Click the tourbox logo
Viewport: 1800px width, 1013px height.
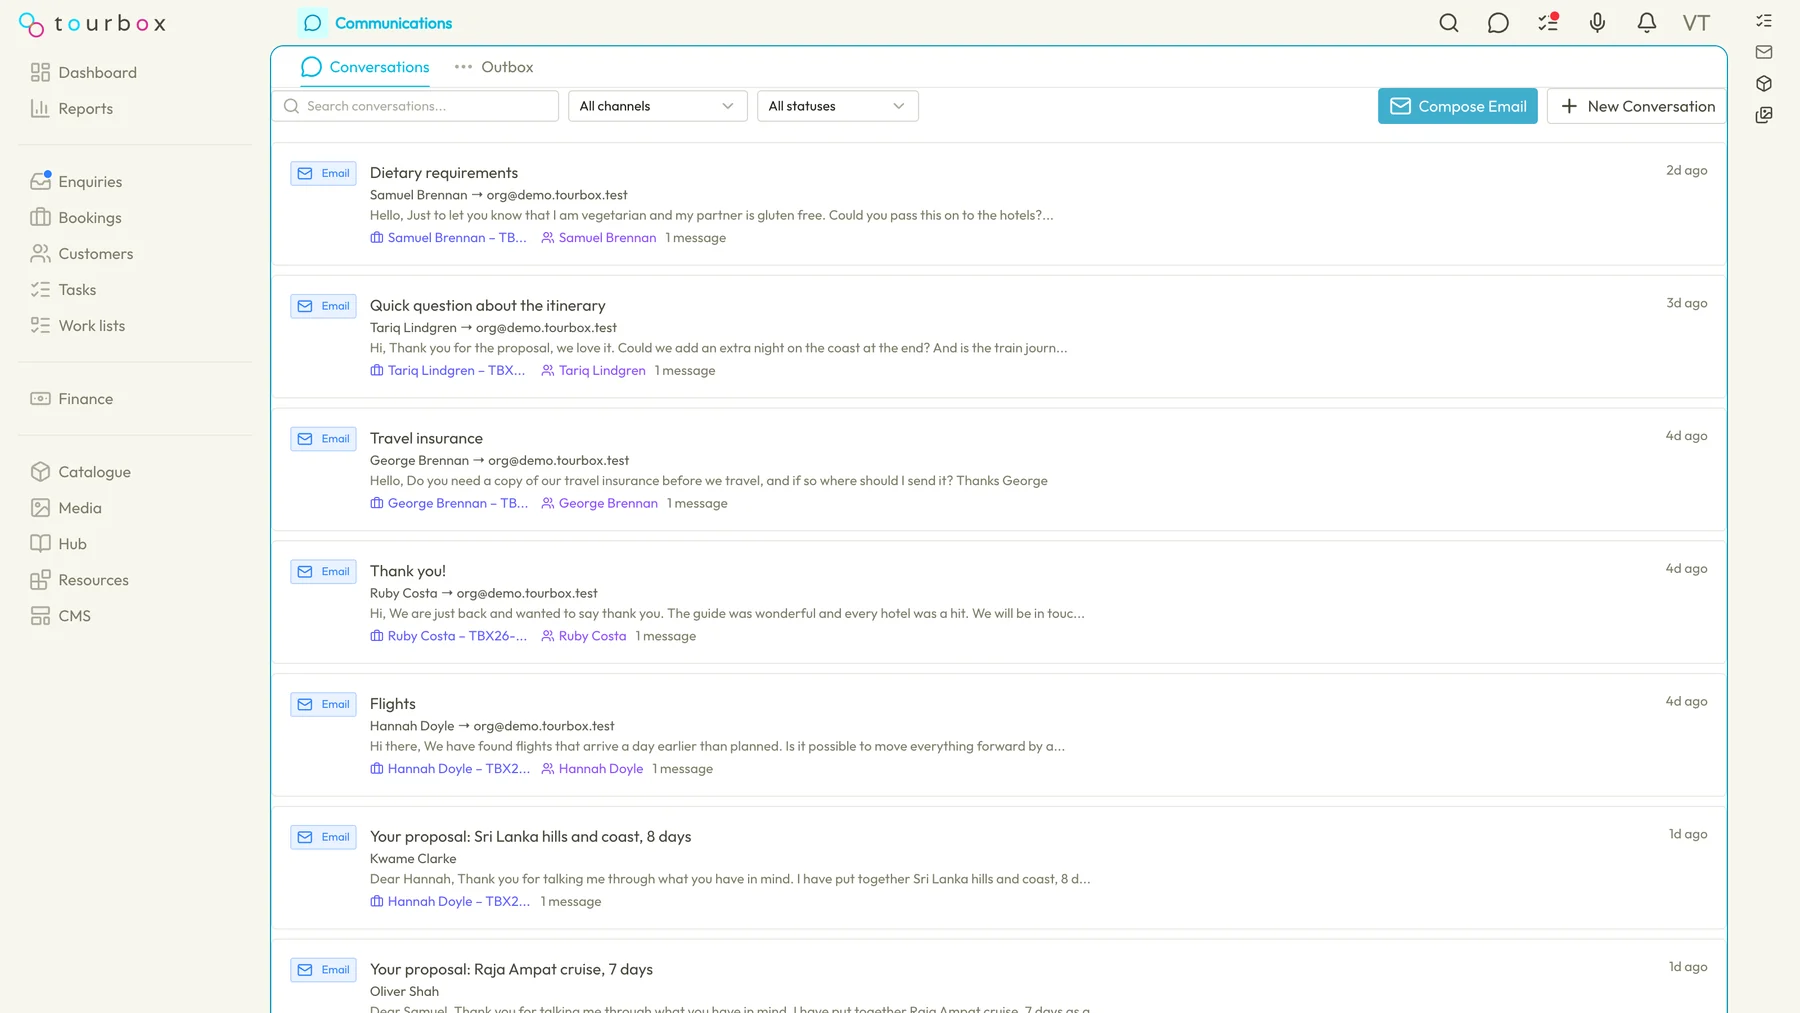(92, 24)
